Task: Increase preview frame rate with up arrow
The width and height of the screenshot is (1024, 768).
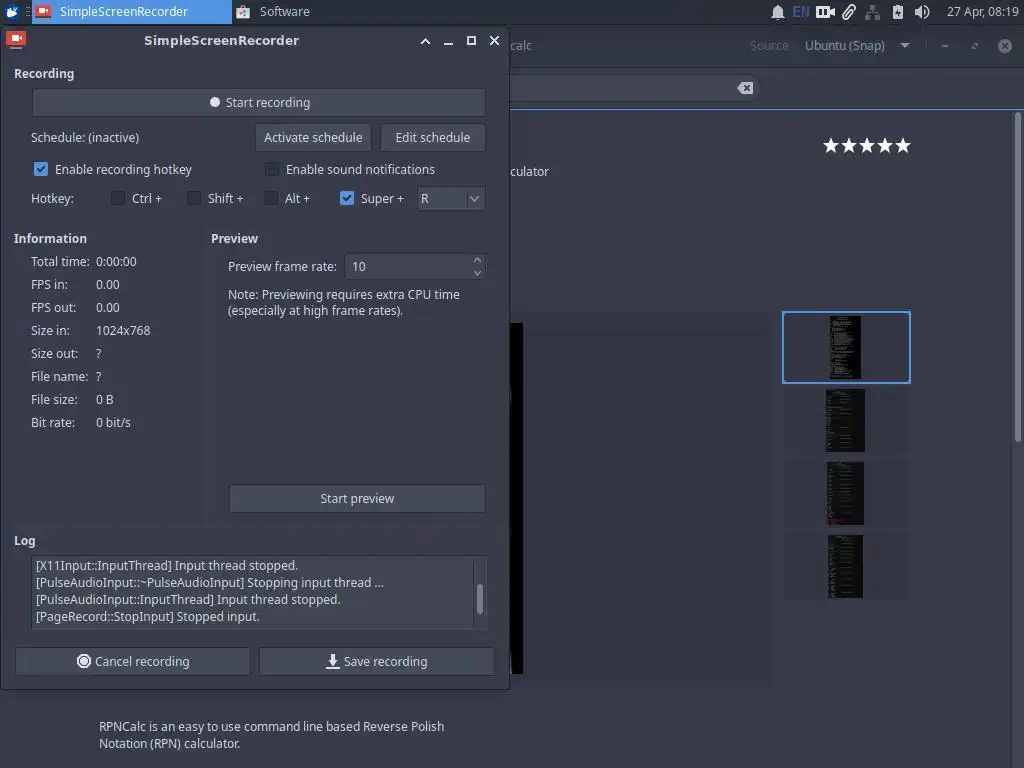Action: (477, 260)
